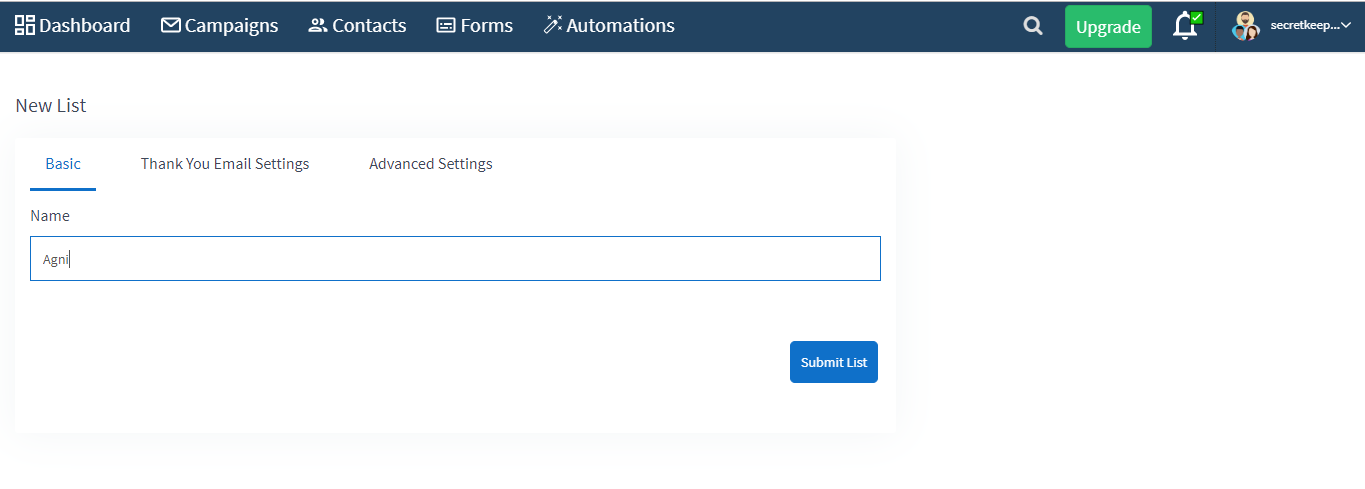
Task: Open the Thank You Email Settings tab
Action: (225, 163)
